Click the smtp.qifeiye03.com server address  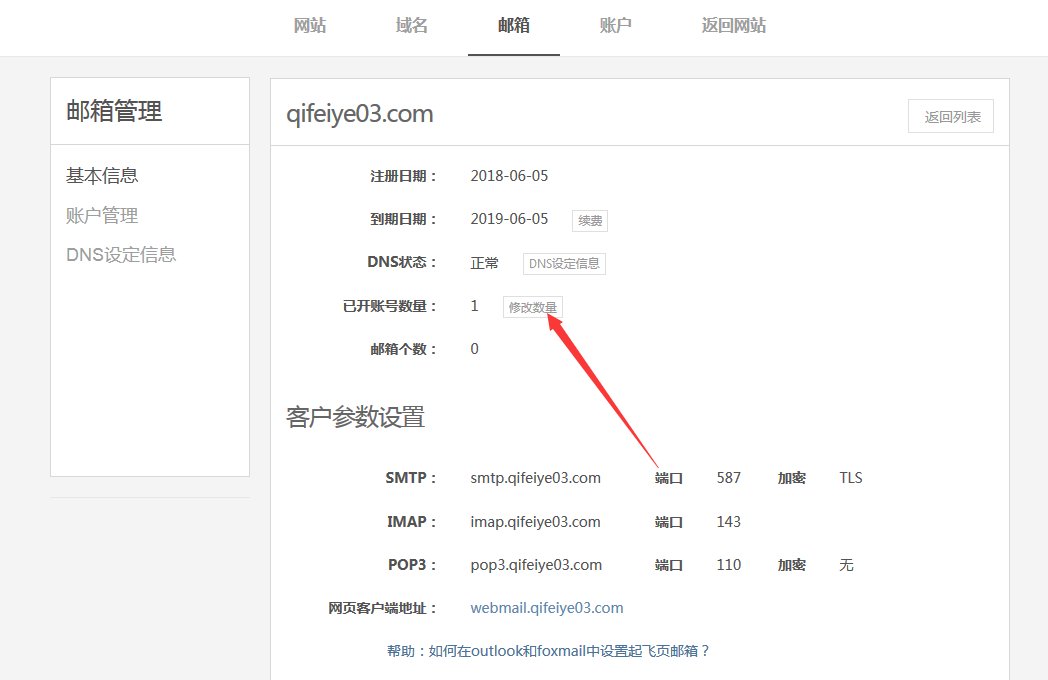pyautogui.click(x=535, y=478)
